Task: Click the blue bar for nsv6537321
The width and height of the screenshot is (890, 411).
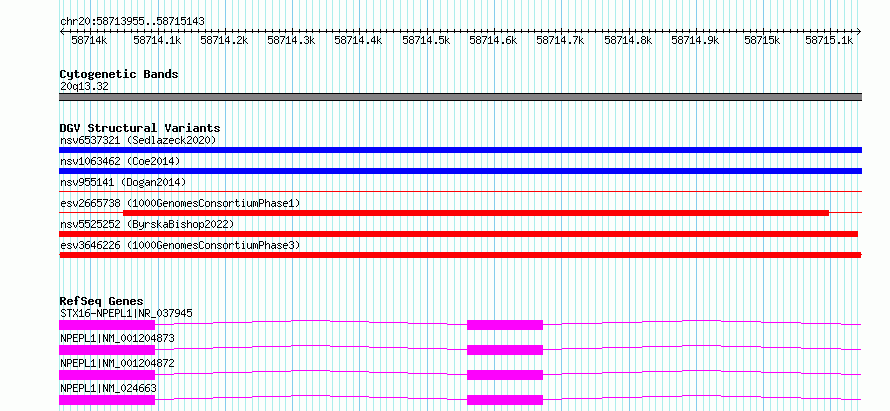Action: (460, 150)
